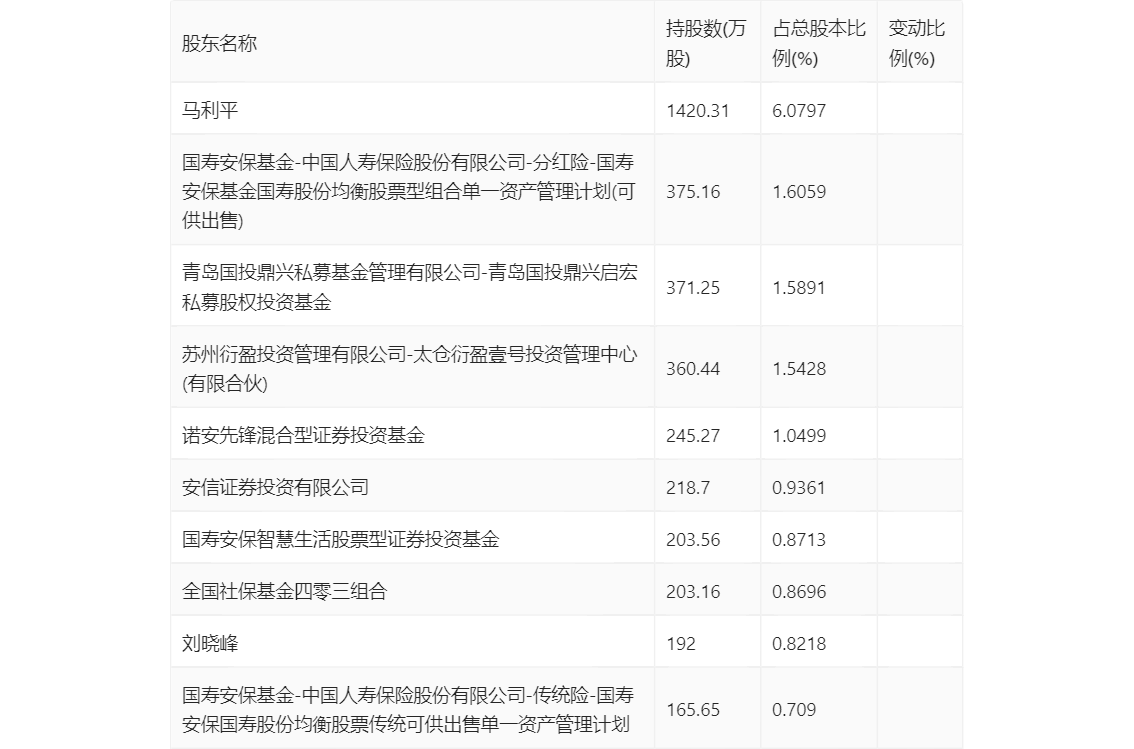The height and width of the screenshot is (749, 1134).
Task: Select the 青岛国投鼎兴私募基金 shareholder name
Action: click(409, 287)
